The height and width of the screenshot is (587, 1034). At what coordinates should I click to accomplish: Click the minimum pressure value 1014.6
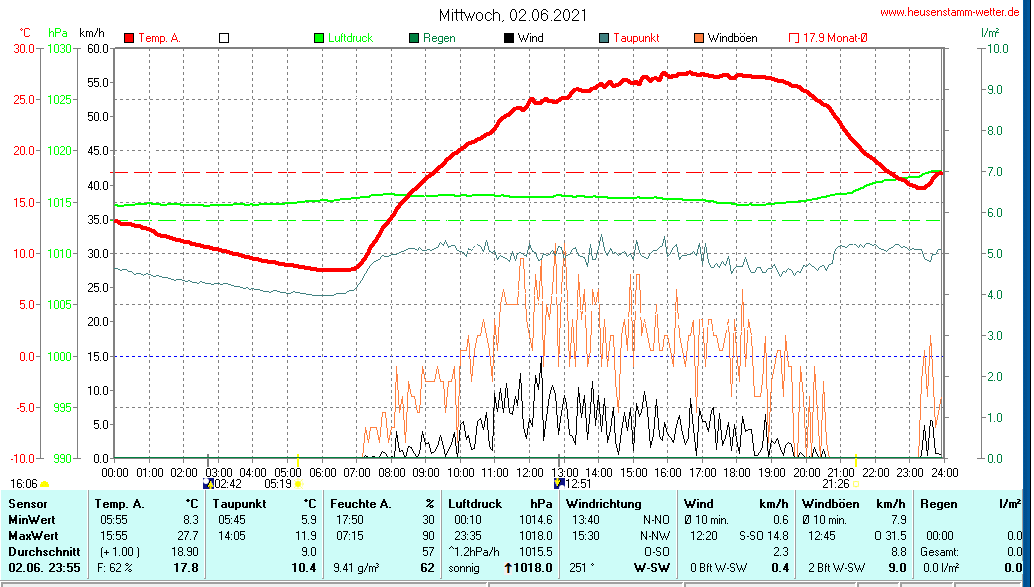(x=535, y=520)
